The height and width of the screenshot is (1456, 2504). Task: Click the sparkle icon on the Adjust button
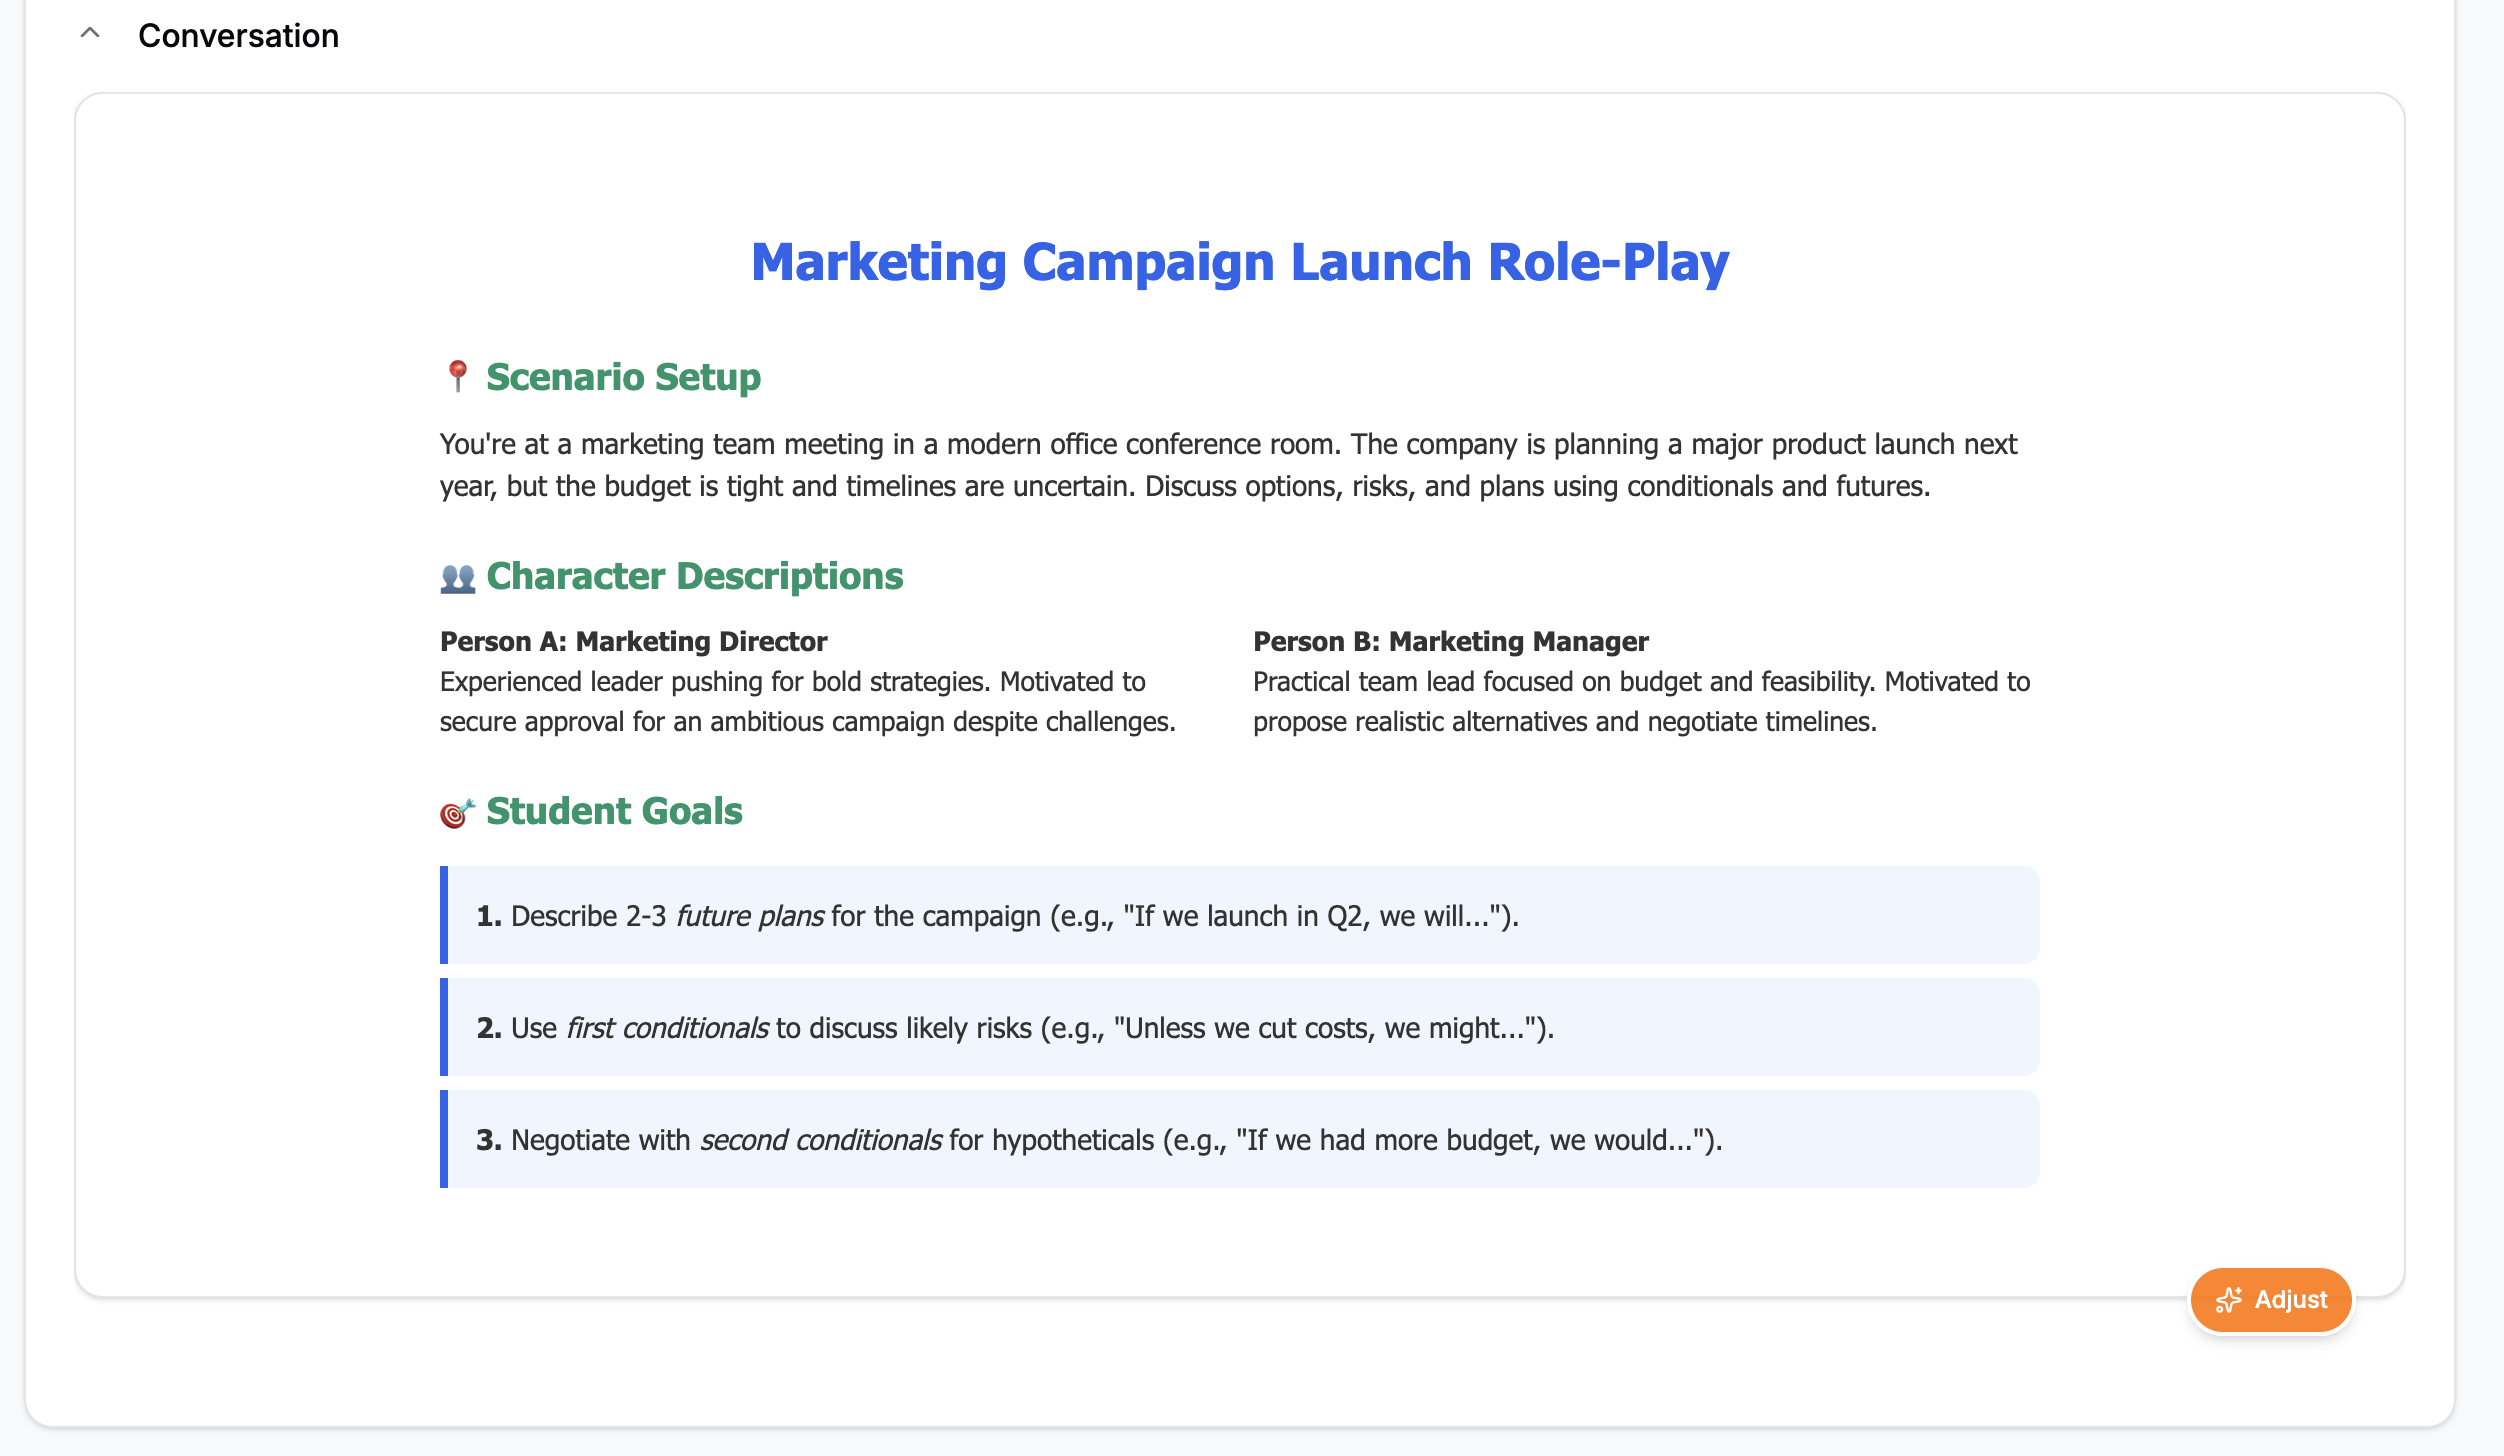click(2228, 1300)
